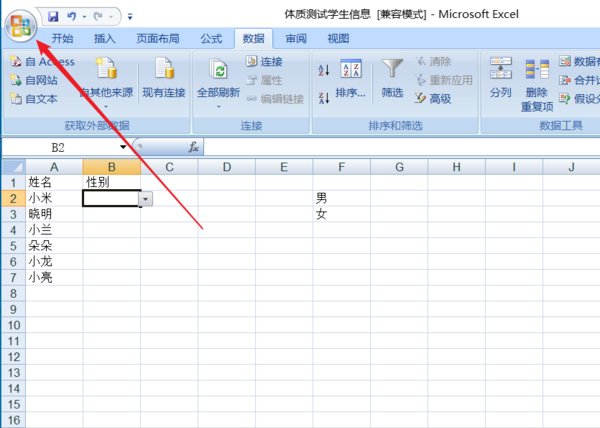Image resolution: width=600 pixels, height=428 pixels.
Task: Click the 分列 text to columns icon
Action: point(501,68)
